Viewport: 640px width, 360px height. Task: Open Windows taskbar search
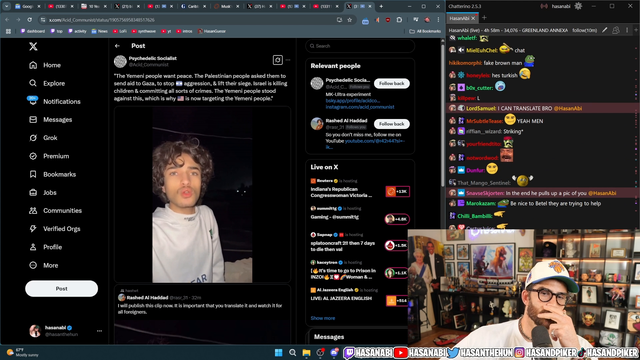293,353
